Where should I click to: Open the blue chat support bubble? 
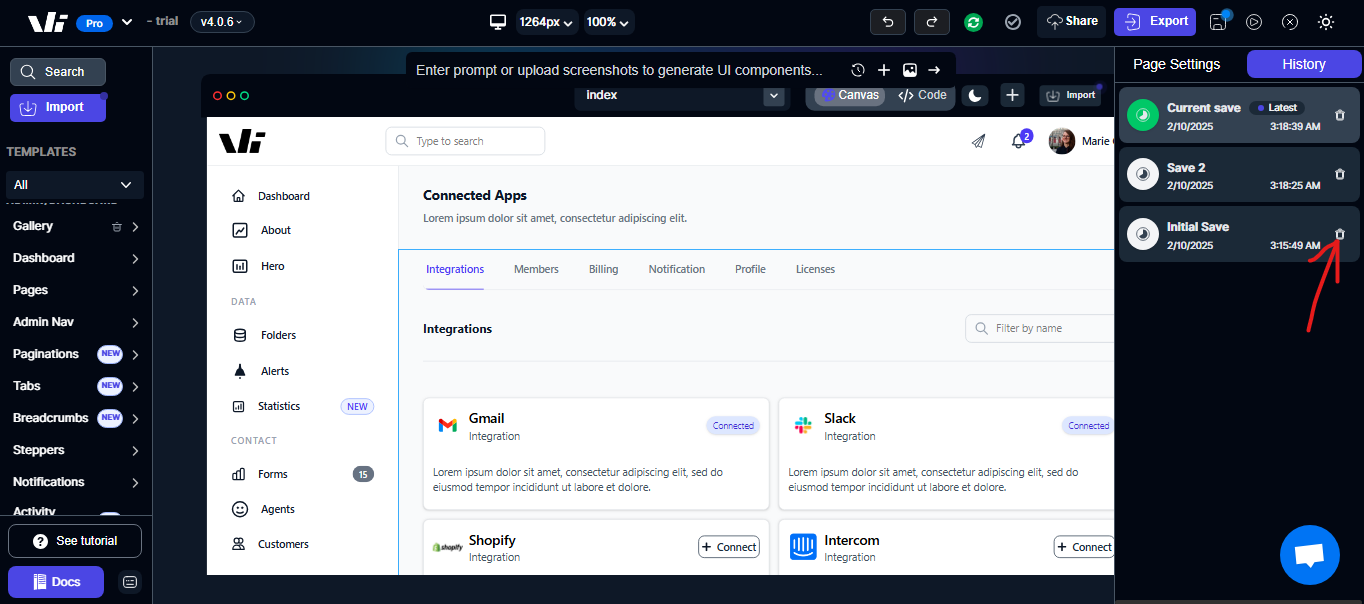coord(1309,555)
